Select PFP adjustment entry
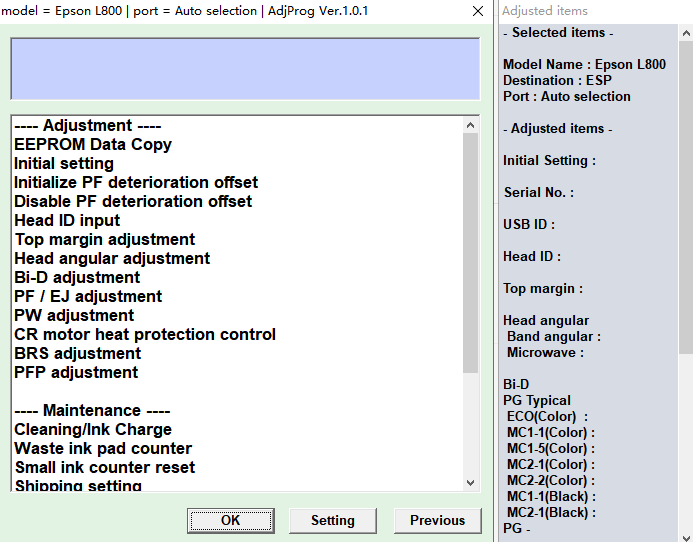 pos(76,373)
